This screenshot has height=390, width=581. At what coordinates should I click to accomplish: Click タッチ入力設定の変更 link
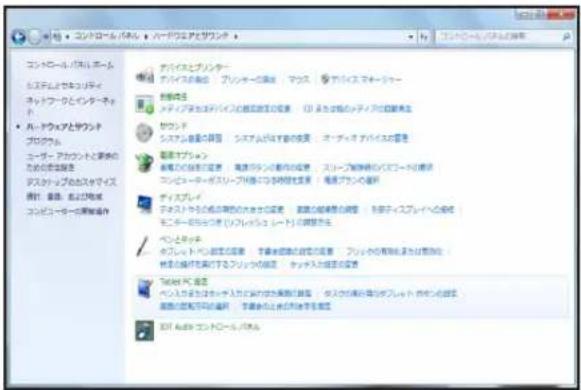click(324, 264)
